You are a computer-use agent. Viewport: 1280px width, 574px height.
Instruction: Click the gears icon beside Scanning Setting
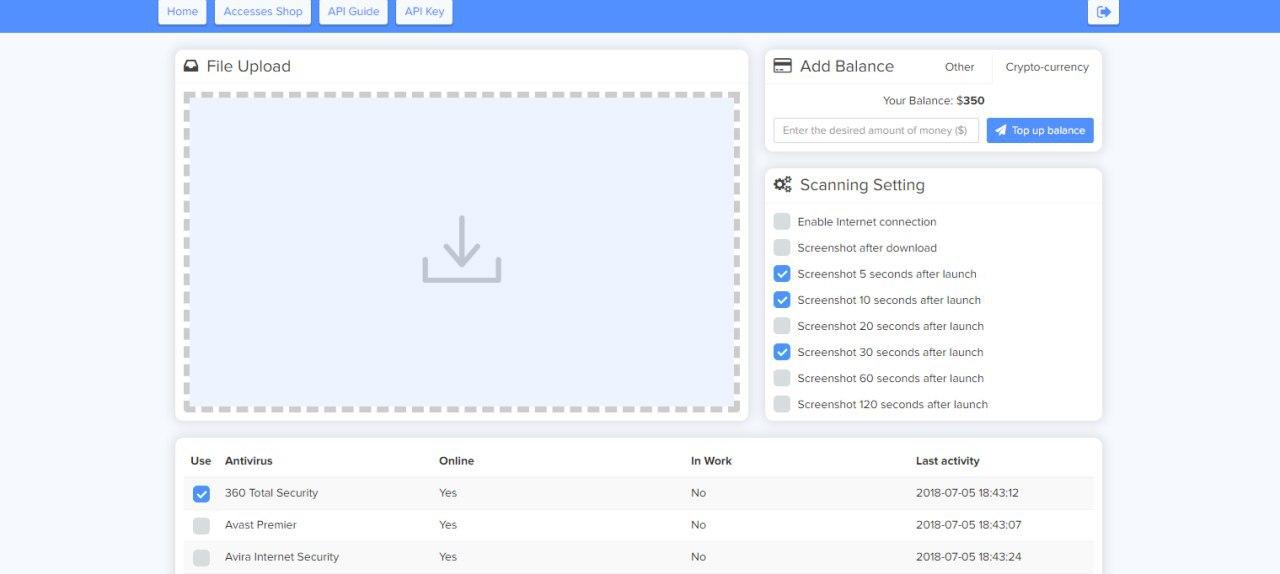(x=783, y=185)
